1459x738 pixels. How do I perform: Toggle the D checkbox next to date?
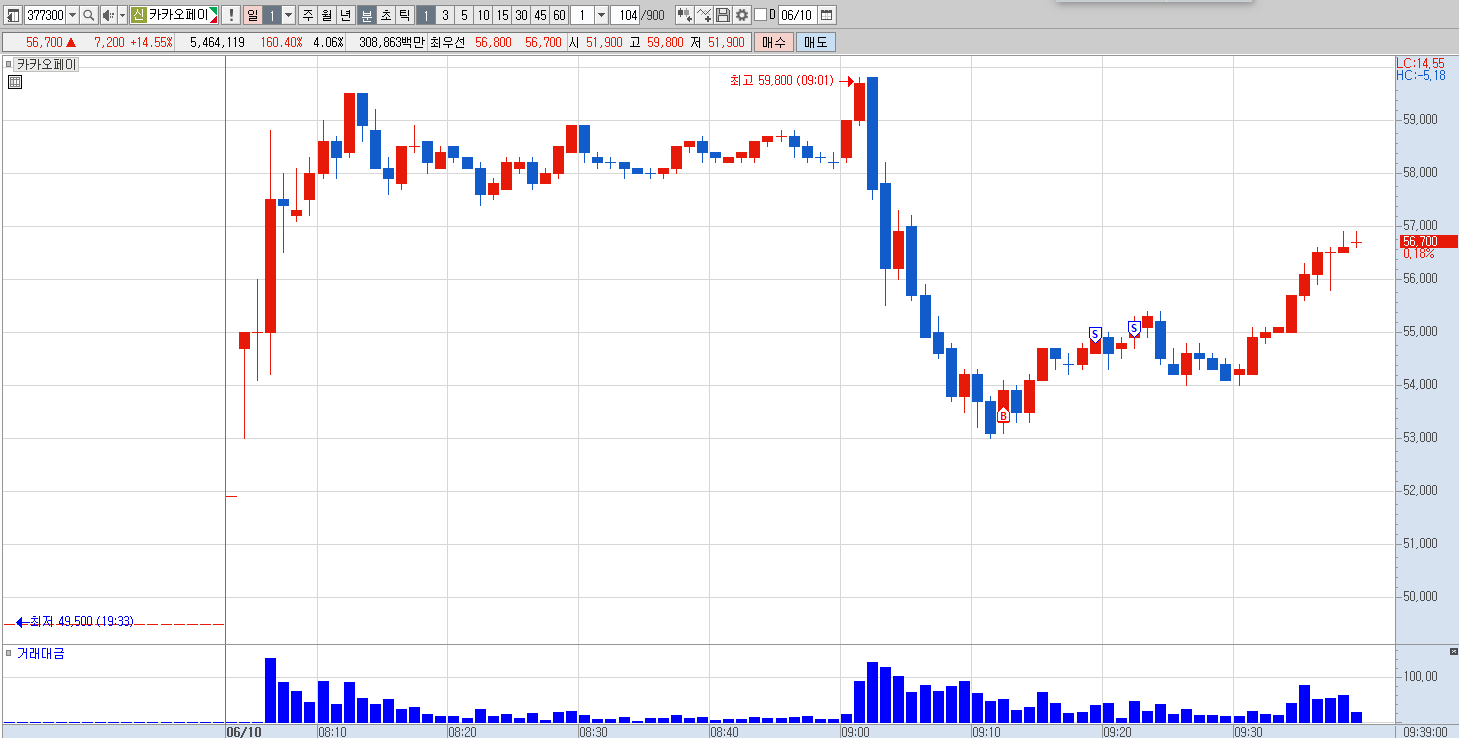tap(760, 15)
